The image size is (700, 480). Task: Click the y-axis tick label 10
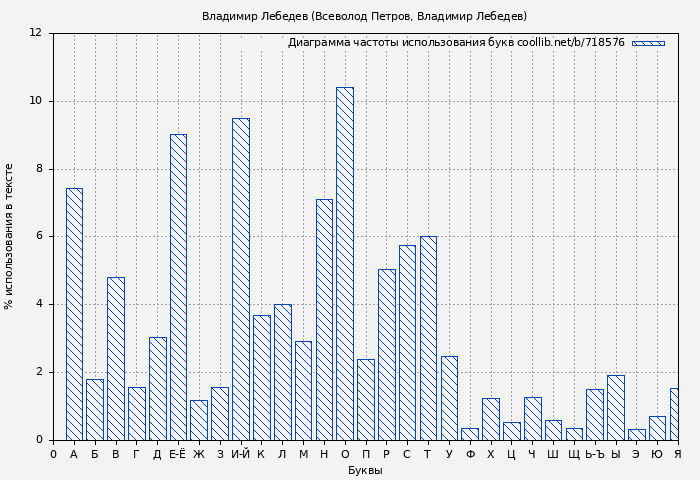coord(35,101)
